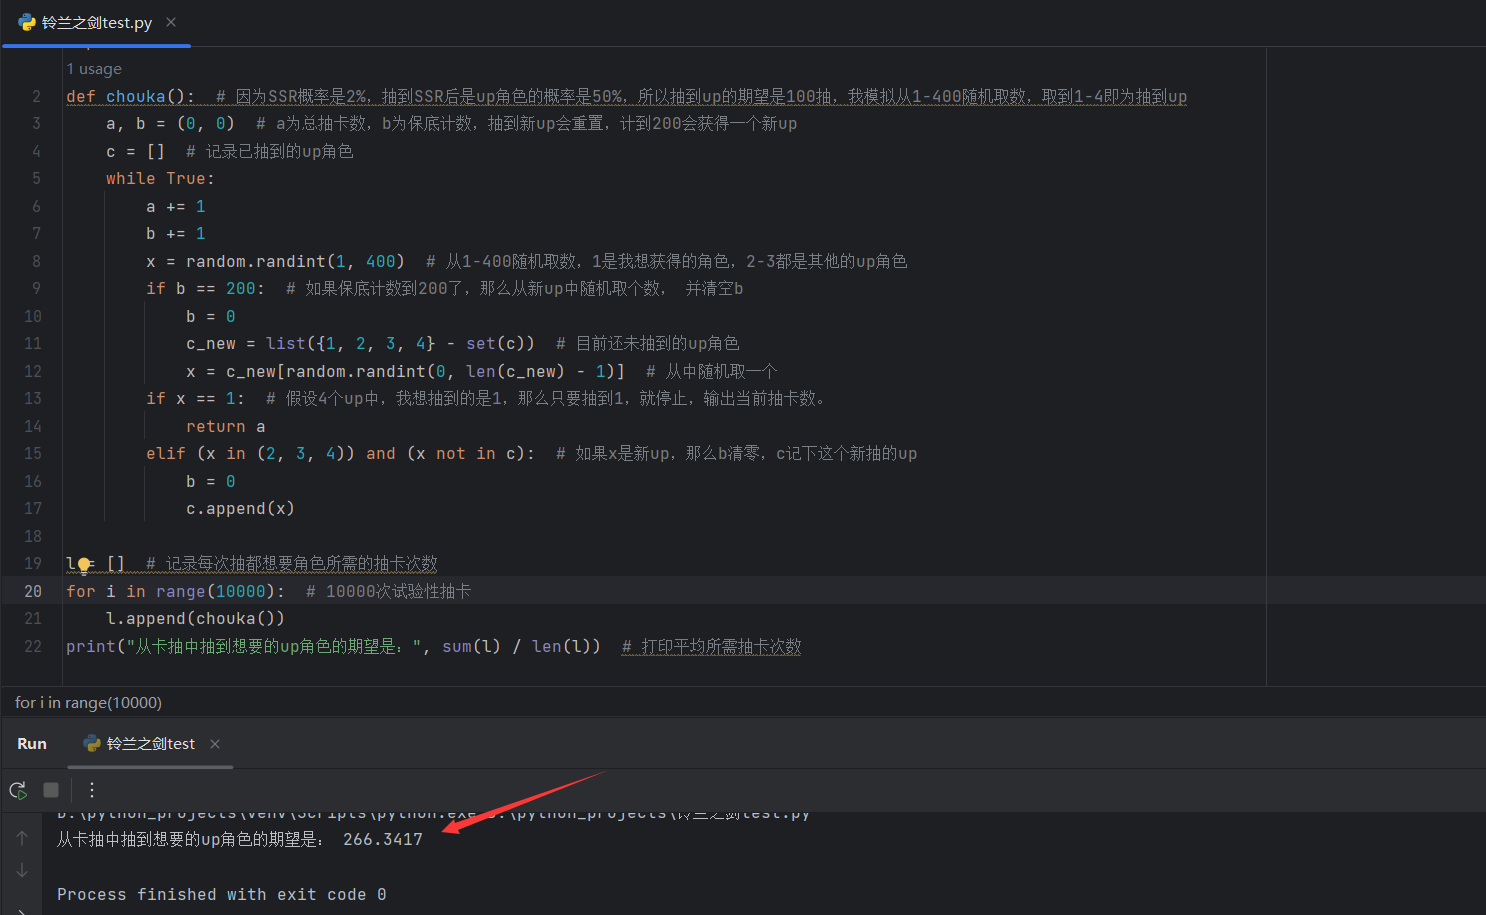Viewport: 1486px width, 915px height.
Task: Click the chouka function name in the def line
Action: pyautogui.click(x=136, y=97)
